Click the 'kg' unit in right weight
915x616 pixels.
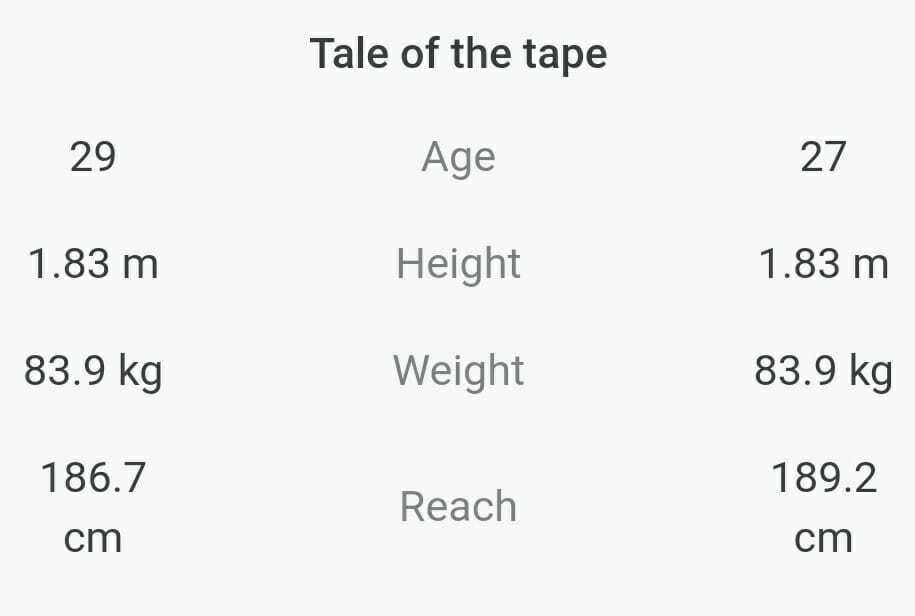point(871,373)
